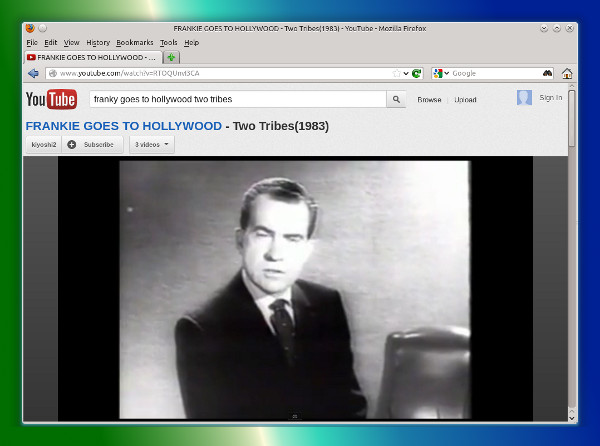
Task: Click the YouTube search query box
Action: (238, 99)
